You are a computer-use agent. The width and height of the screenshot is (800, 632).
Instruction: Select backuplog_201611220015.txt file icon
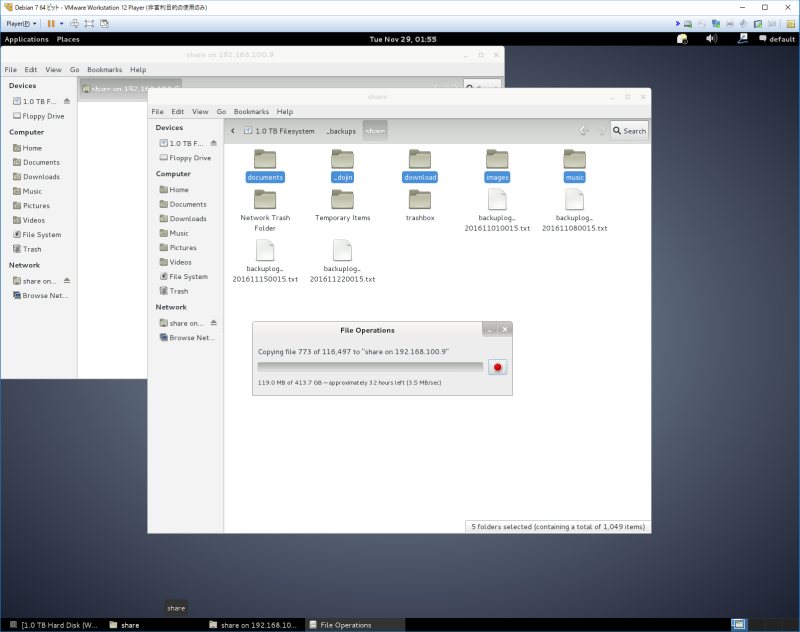pos(342,250)
